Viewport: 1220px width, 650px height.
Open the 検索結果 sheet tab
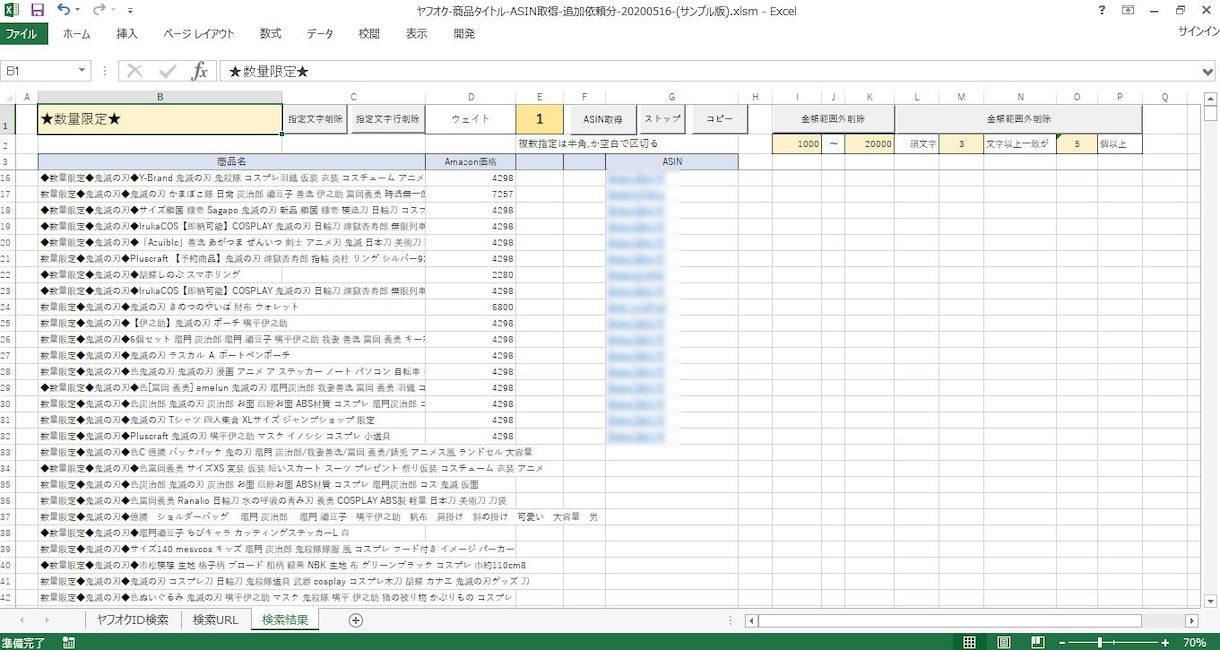click(x=285, y=620)
